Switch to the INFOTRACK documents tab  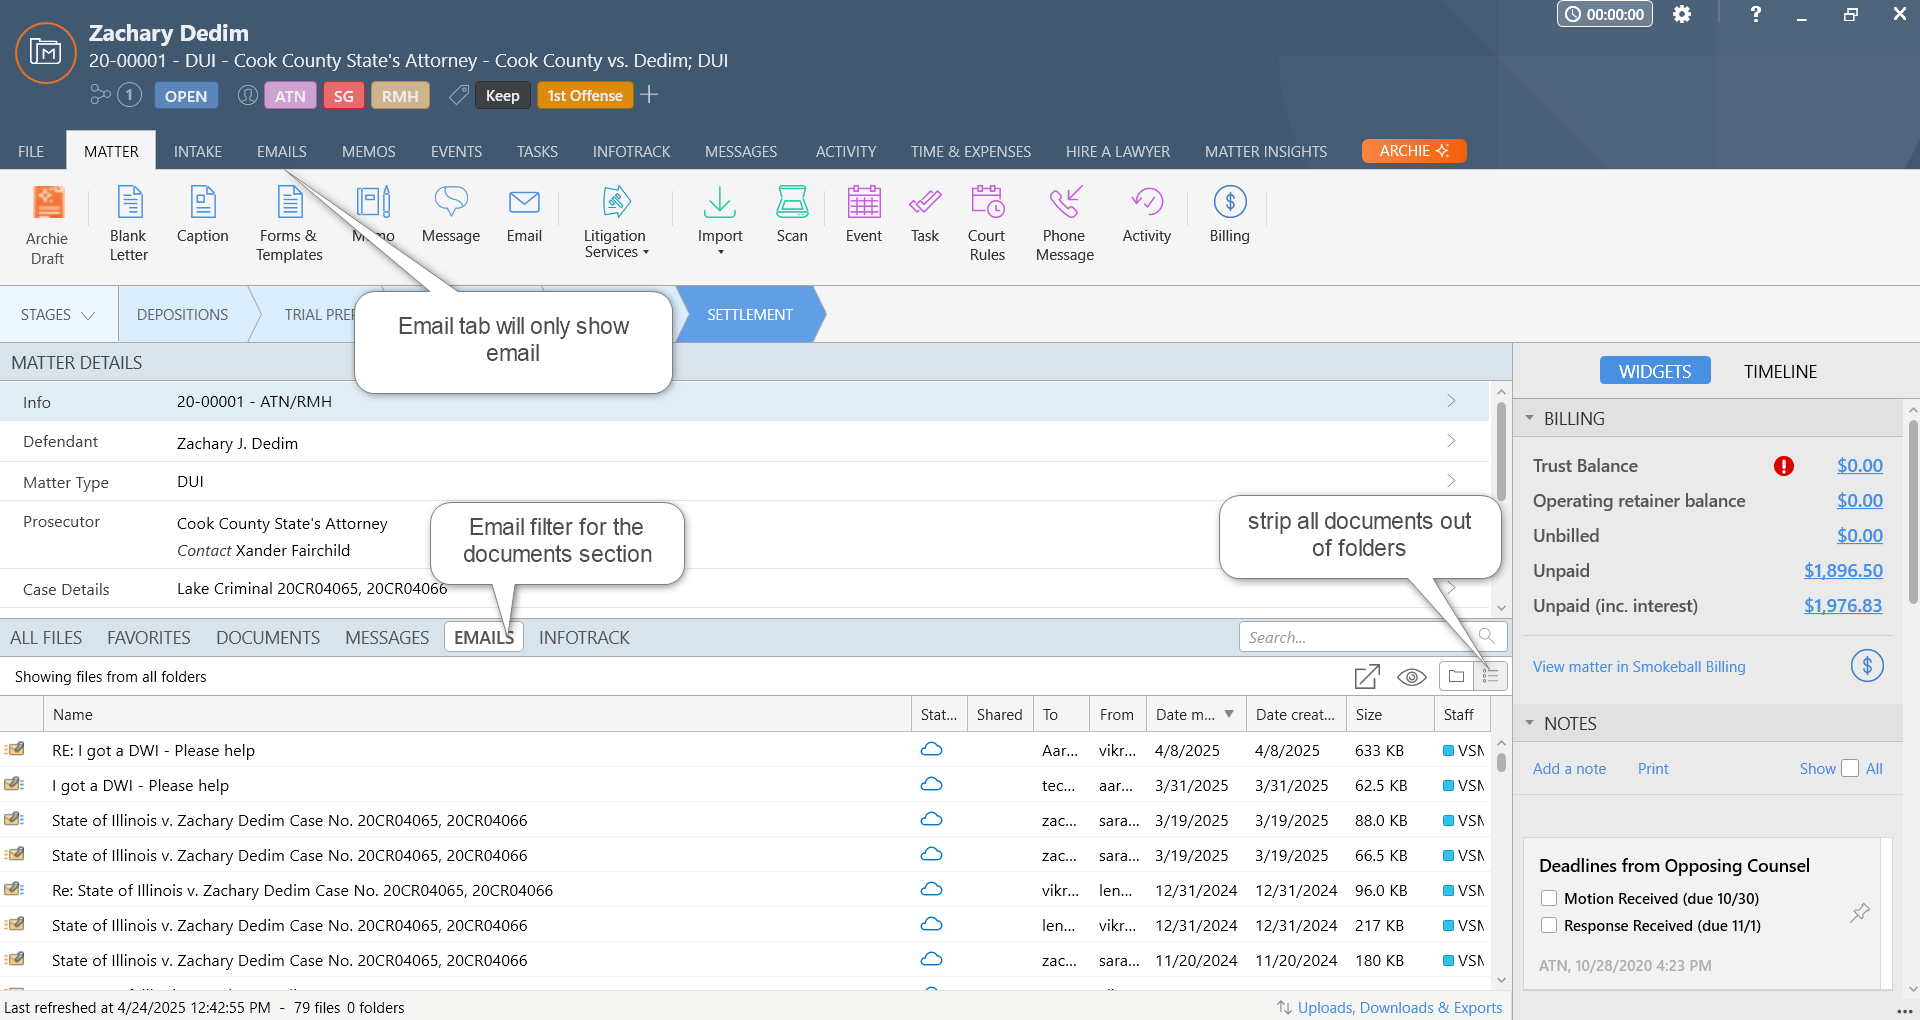[584, 638]
